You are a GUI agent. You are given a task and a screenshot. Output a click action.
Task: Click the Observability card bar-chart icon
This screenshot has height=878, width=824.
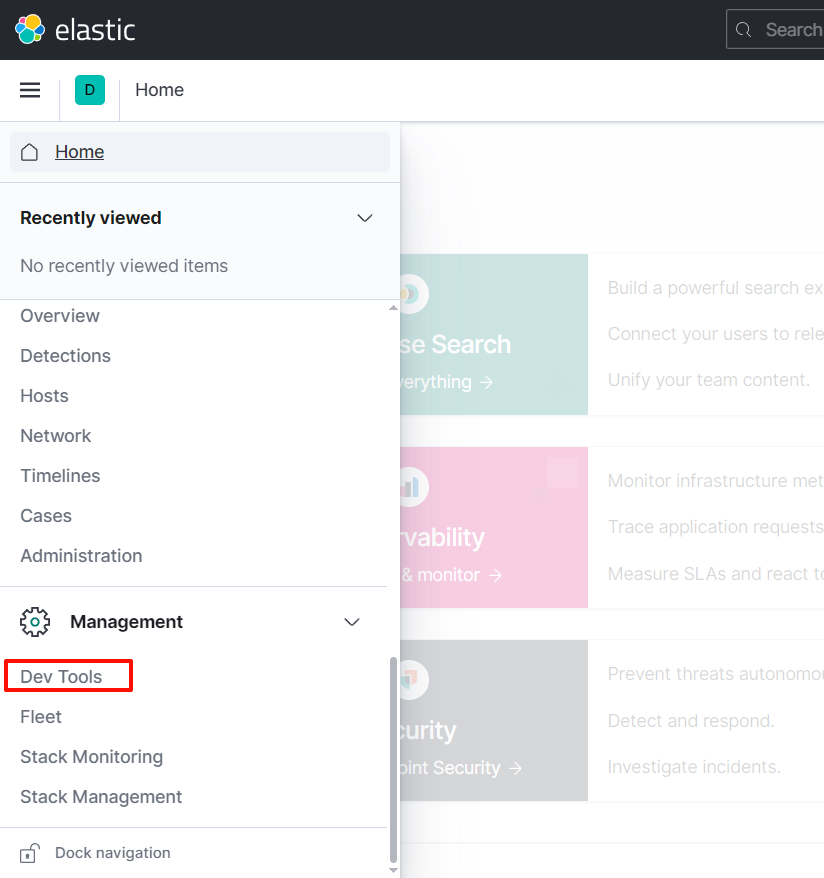413,487
